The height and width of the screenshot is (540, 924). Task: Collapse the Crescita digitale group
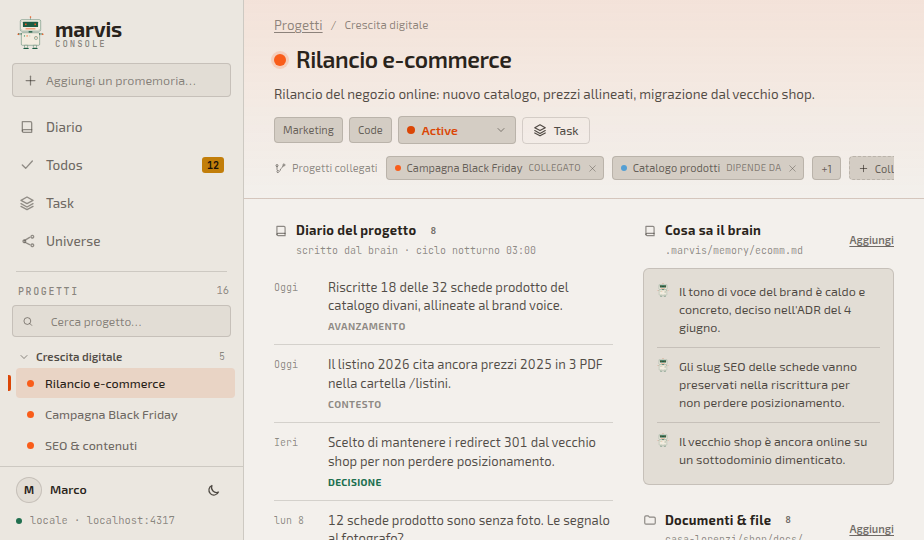pyautogui.click(x=24, y=357)
